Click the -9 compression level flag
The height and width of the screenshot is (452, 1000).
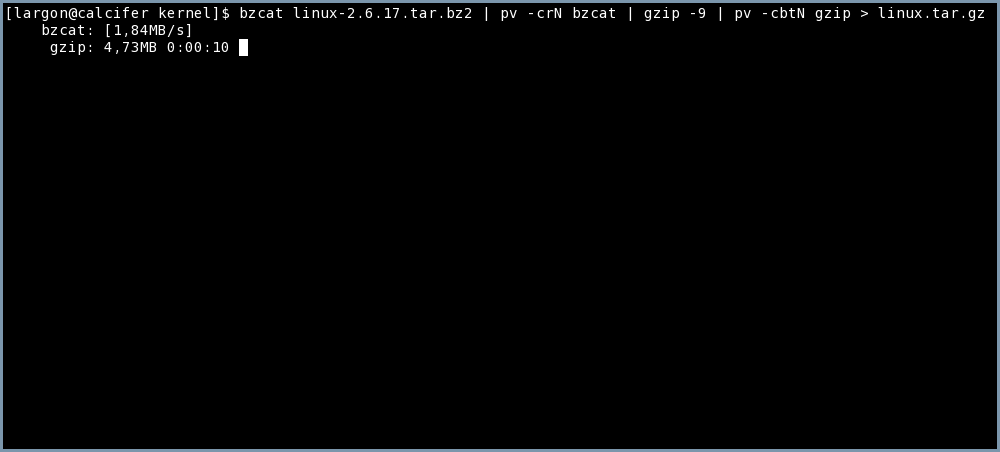(697, 13)
